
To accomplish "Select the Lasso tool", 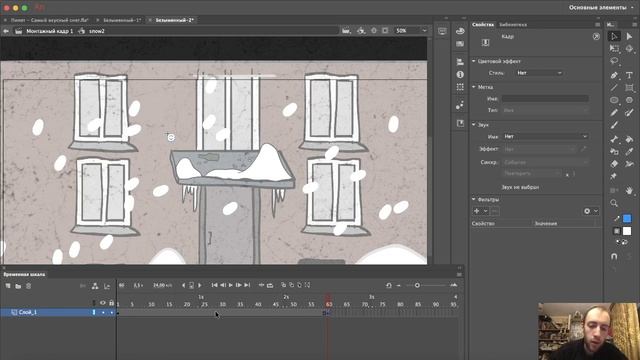I will 614,61.
